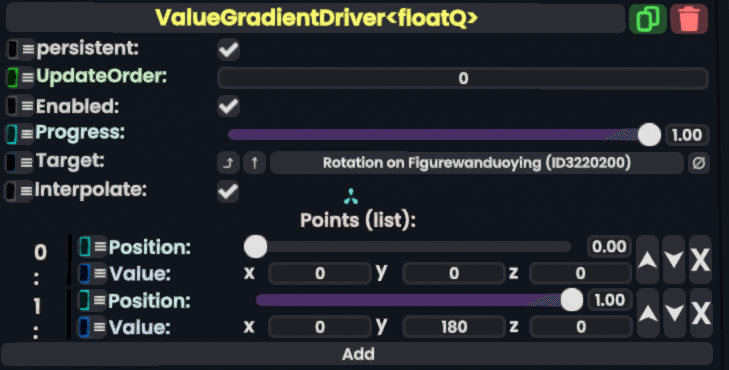729x370 pixels.
Task: Click the teal fan icon above Points
Action: click(351, 197)
